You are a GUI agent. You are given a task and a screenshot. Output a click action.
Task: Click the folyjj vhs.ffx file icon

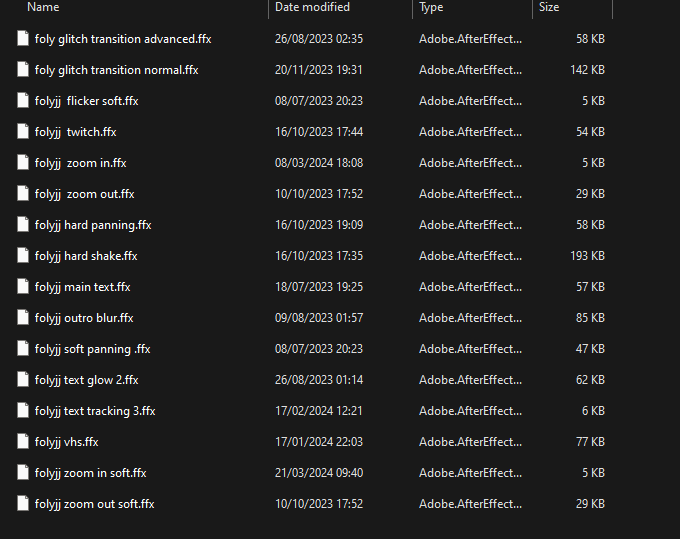coord(23,441)
